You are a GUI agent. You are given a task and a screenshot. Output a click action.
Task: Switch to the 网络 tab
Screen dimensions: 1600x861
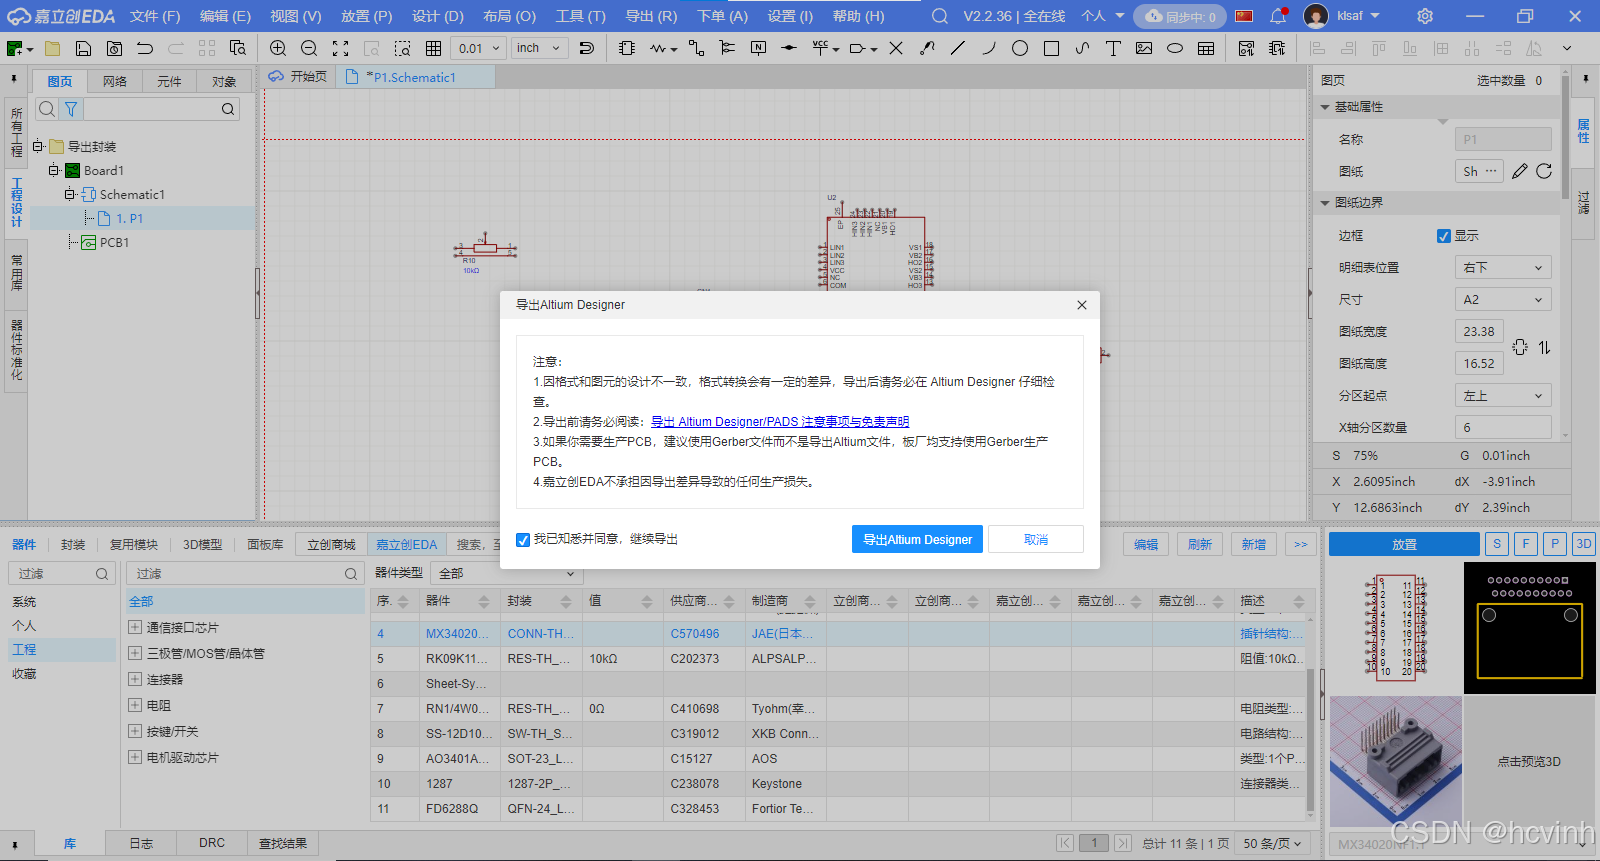click(115, 81)
